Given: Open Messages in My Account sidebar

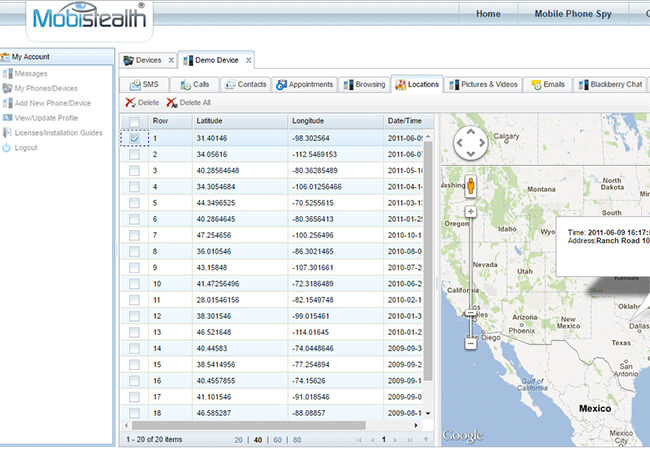Looking at the screenshot, I should point(31,73).
